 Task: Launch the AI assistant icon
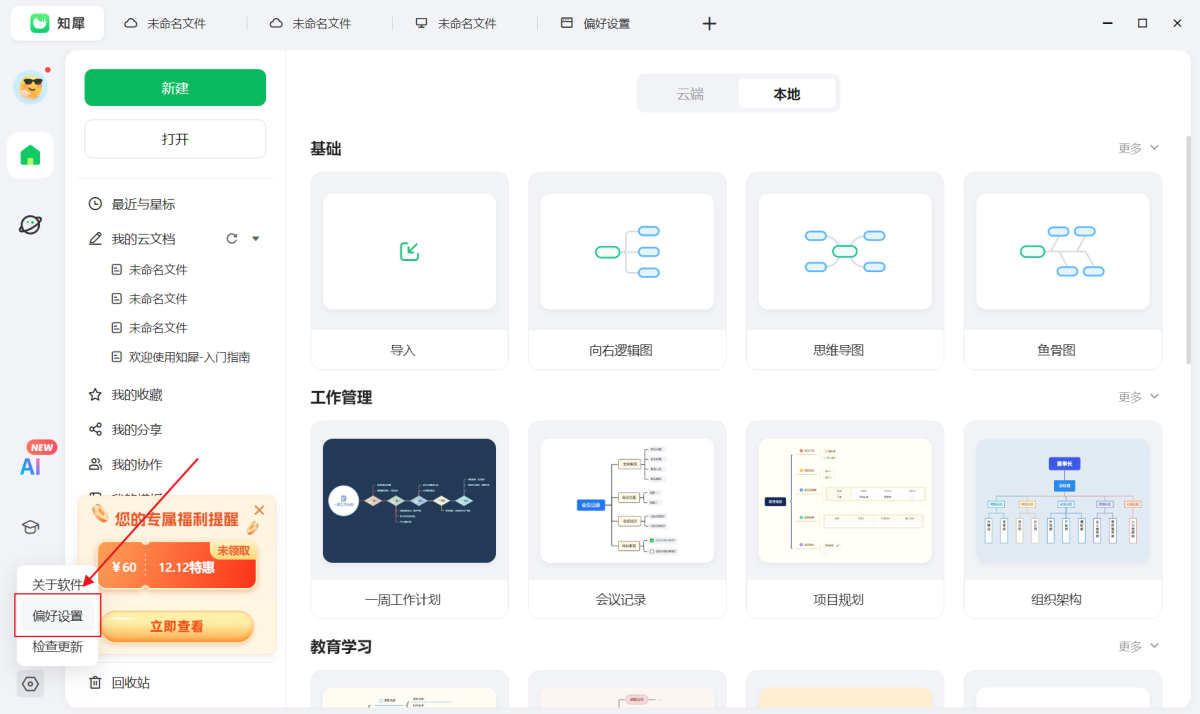31,465
